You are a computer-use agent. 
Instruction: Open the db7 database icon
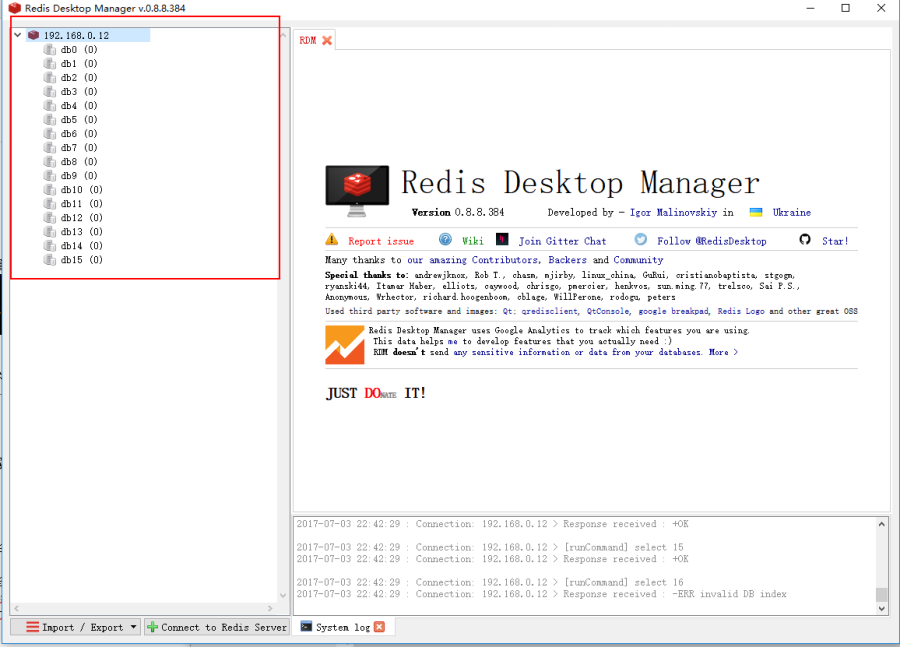click(50, 148)
